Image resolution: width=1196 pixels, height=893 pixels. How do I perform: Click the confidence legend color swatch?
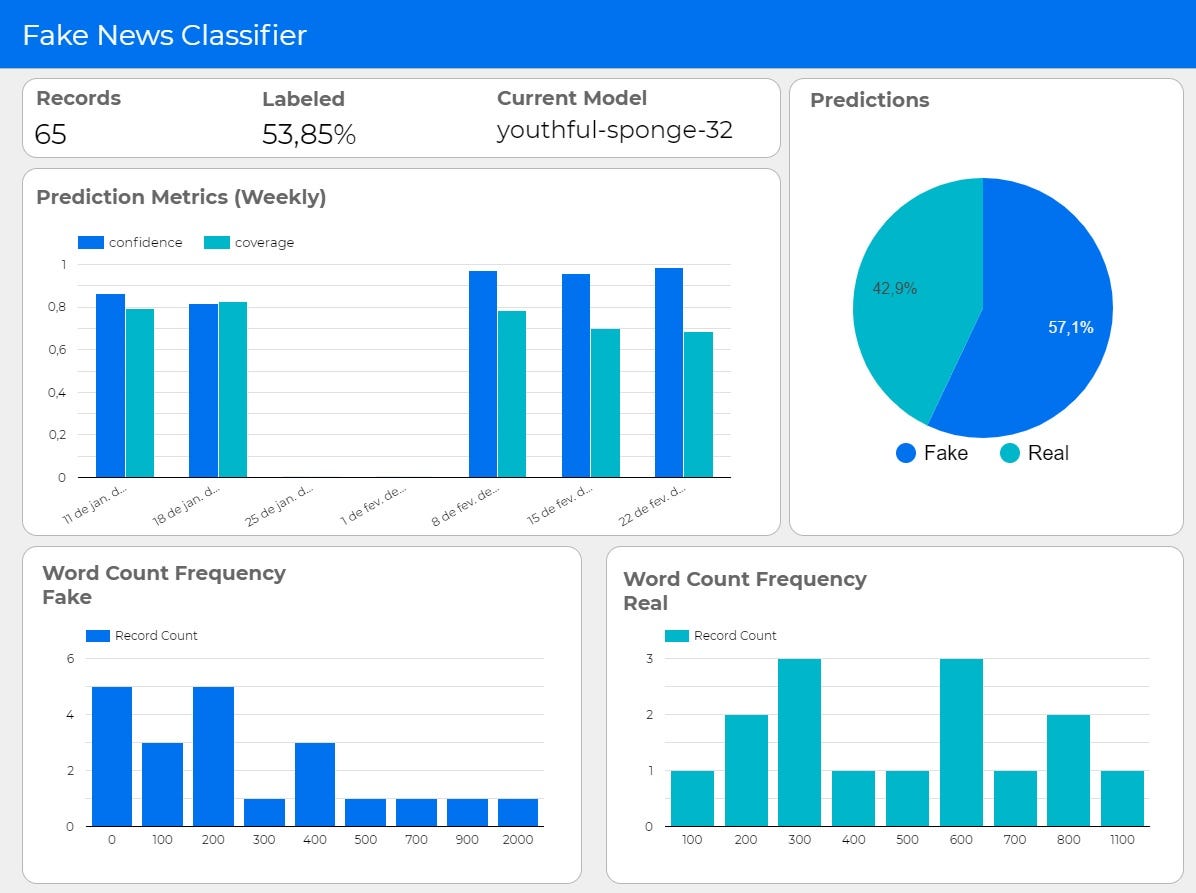[91, 243]
